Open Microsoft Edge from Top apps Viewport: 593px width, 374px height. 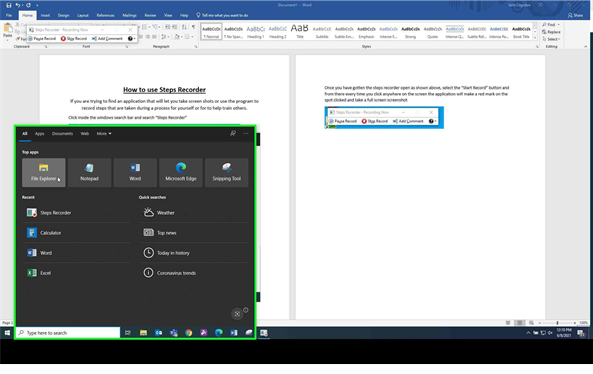tap(181, 172)
